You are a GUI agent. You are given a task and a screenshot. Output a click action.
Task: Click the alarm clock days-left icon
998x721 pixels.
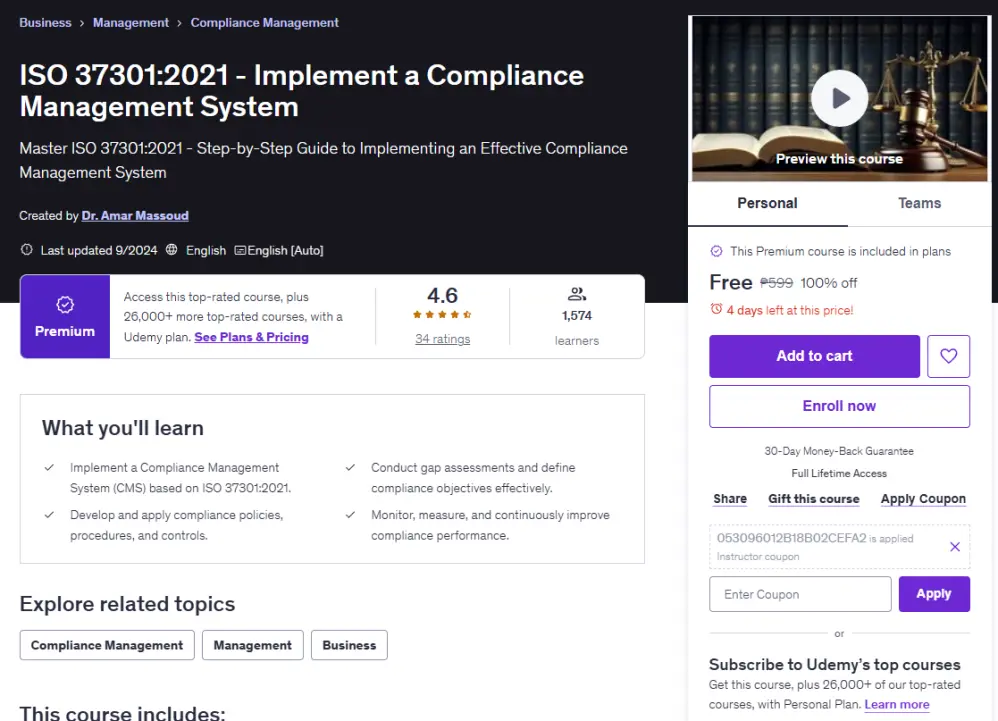[x=716, y=310]
